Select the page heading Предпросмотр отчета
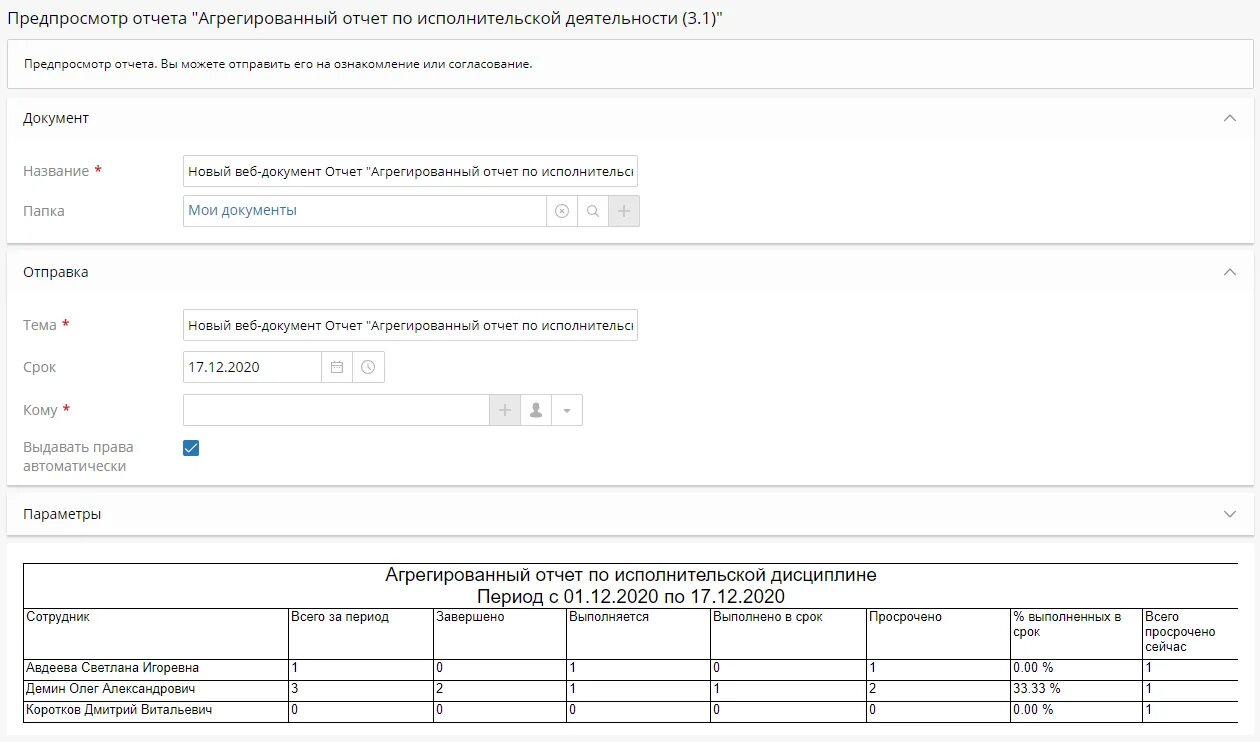This screenshot has height=742, width=1260. 365,19
